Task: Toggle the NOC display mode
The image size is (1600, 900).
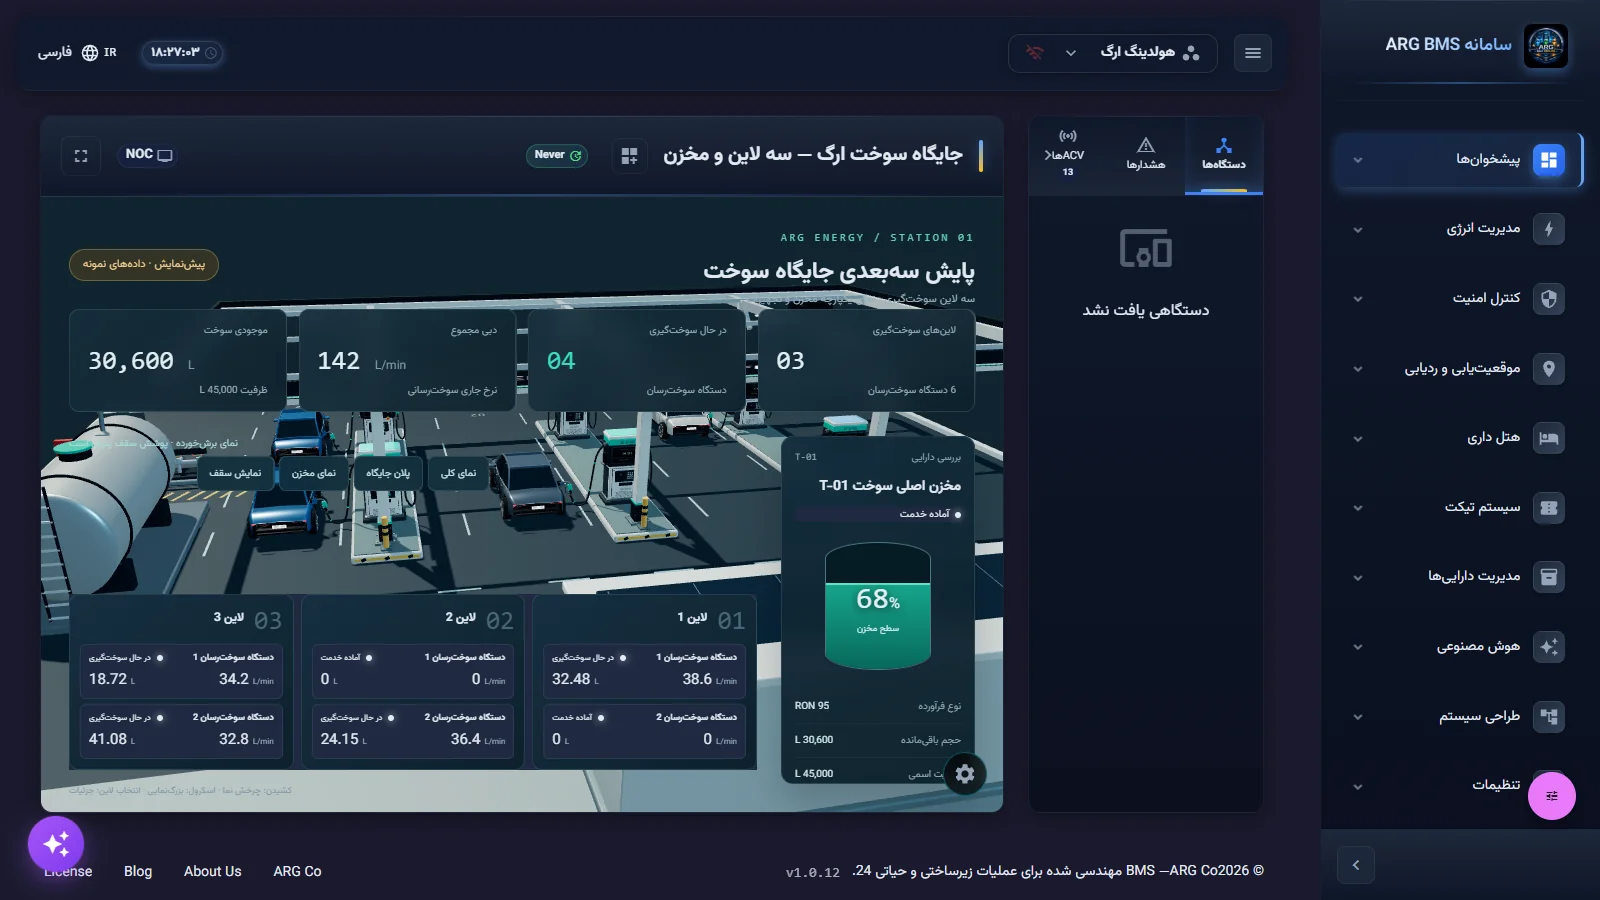Action: pos(149,155)
